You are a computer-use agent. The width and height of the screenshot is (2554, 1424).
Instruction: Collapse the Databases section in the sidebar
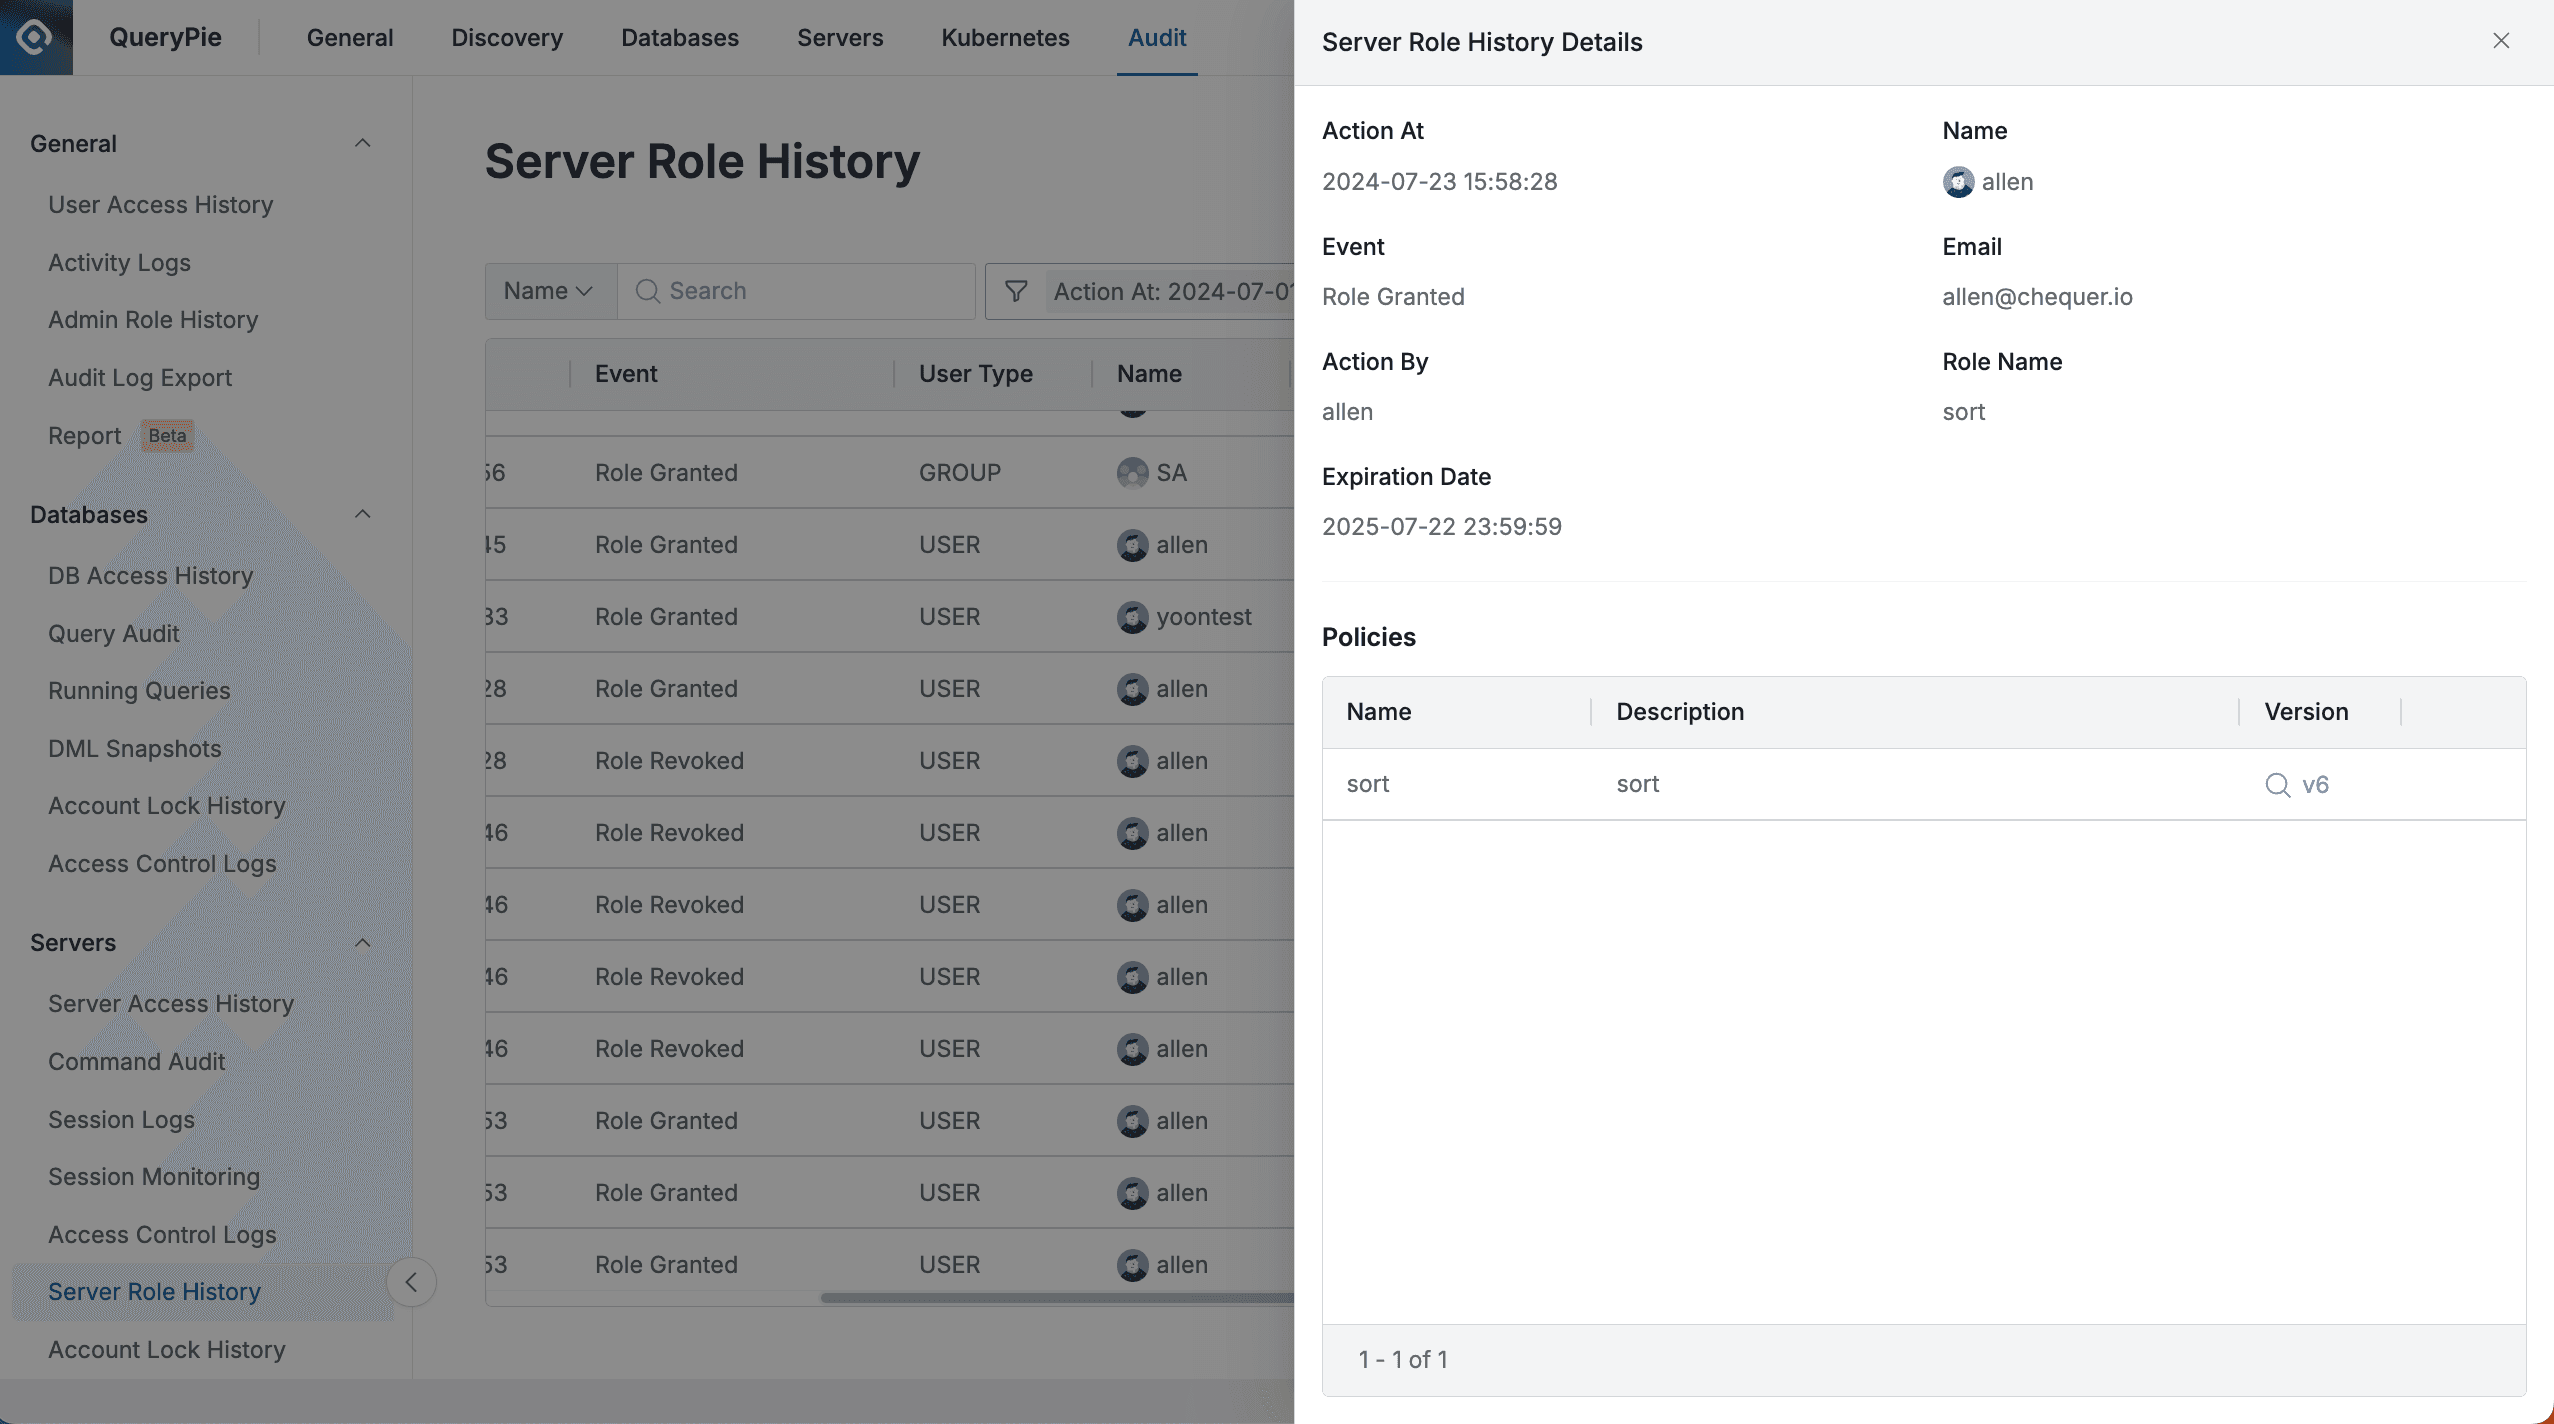point(362,513)
